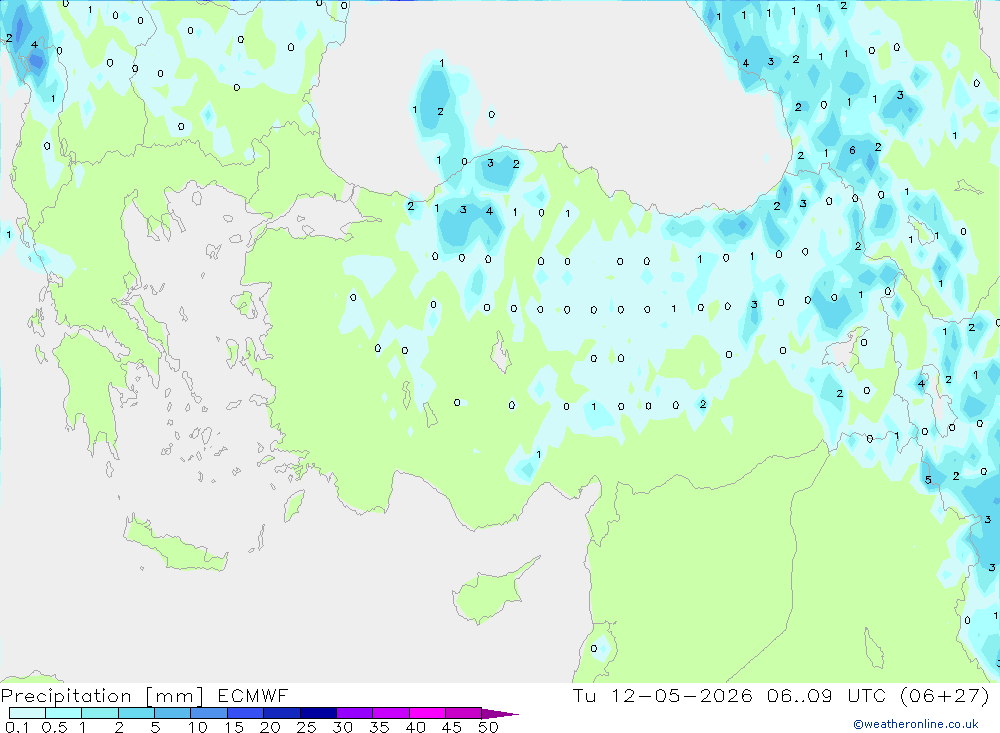This screenshot has width=1000, height=733.
Task: Click the 0.1–0.5 mm legend color swatch
Action: [27, 713]
